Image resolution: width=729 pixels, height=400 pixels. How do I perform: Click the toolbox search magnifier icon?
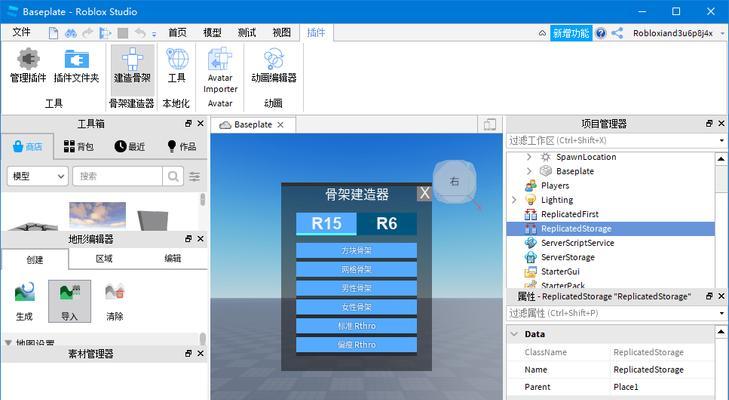[x=173, y=176]
